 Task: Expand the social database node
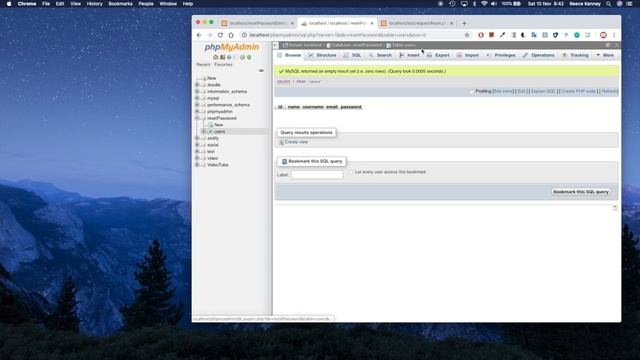click(x=197, y=145)
